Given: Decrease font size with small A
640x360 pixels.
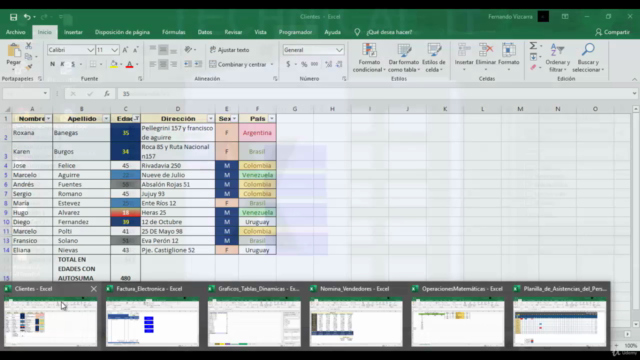Looking at the screenshot, I should 136,50.
